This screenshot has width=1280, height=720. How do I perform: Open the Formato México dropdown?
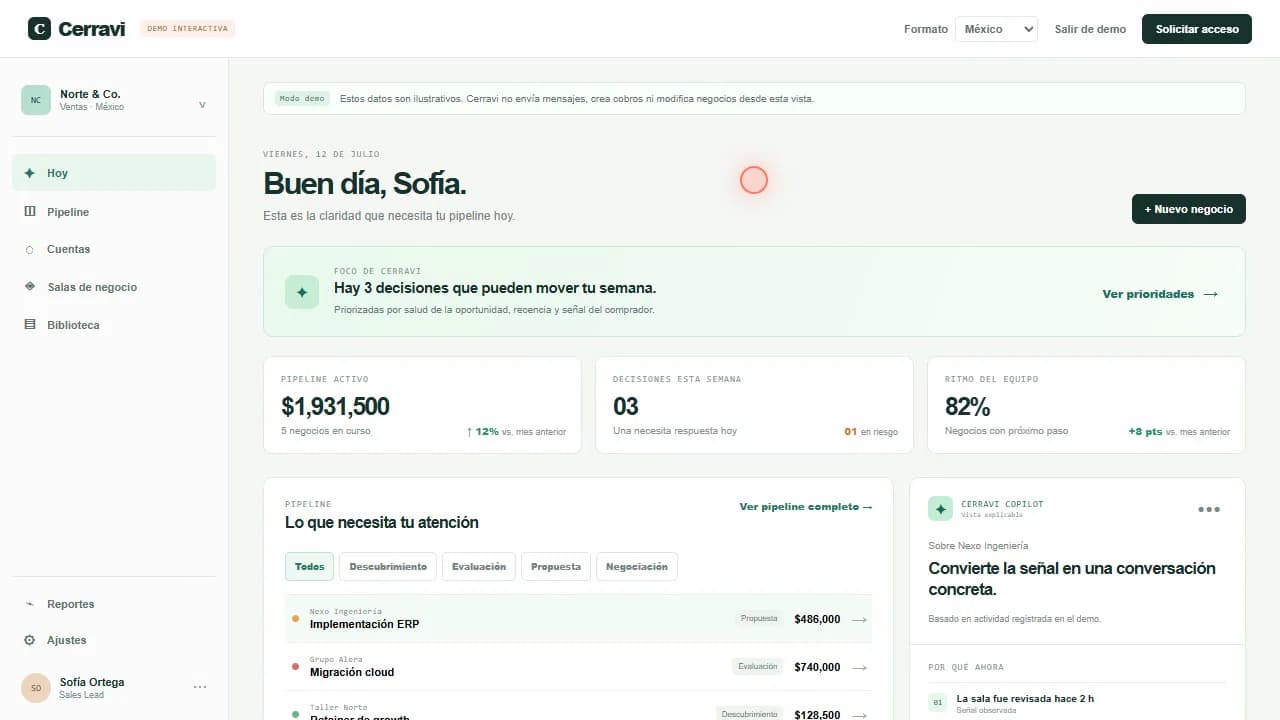click(x=996, y=29)
